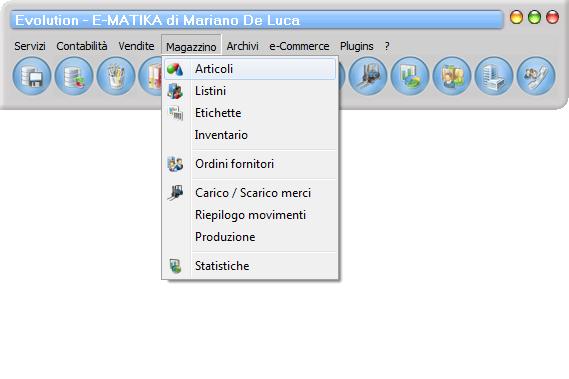Click the forklift warehouse toolbar icon

[368, 76]
